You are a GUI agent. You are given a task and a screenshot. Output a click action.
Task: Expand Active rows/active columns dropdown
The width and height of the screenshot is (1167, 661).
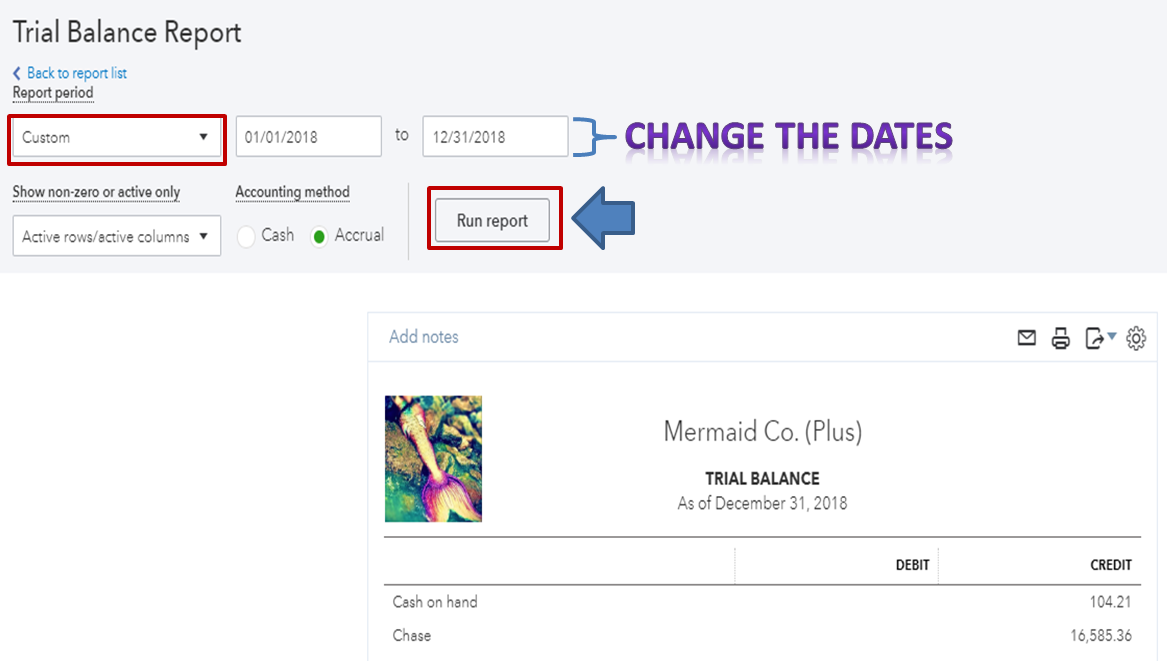click(117, 236)
